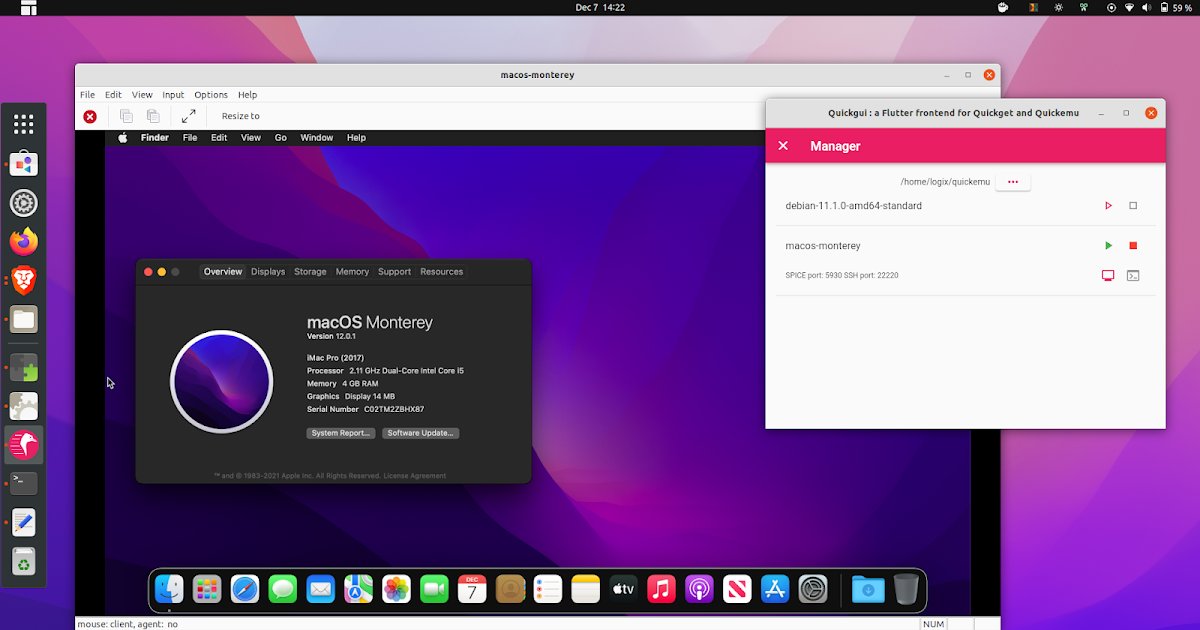1200x630 pixels.
Task: Open the Input menu in the macos-monterey window
Action: tap(173, 95)
